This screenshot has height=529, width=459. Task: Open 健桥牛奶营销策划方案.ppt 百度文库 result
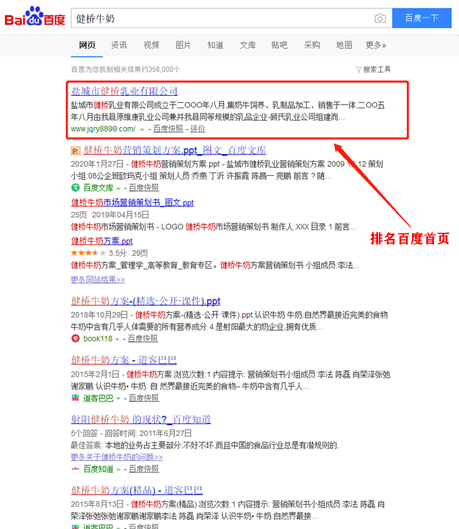click(175, 150)
